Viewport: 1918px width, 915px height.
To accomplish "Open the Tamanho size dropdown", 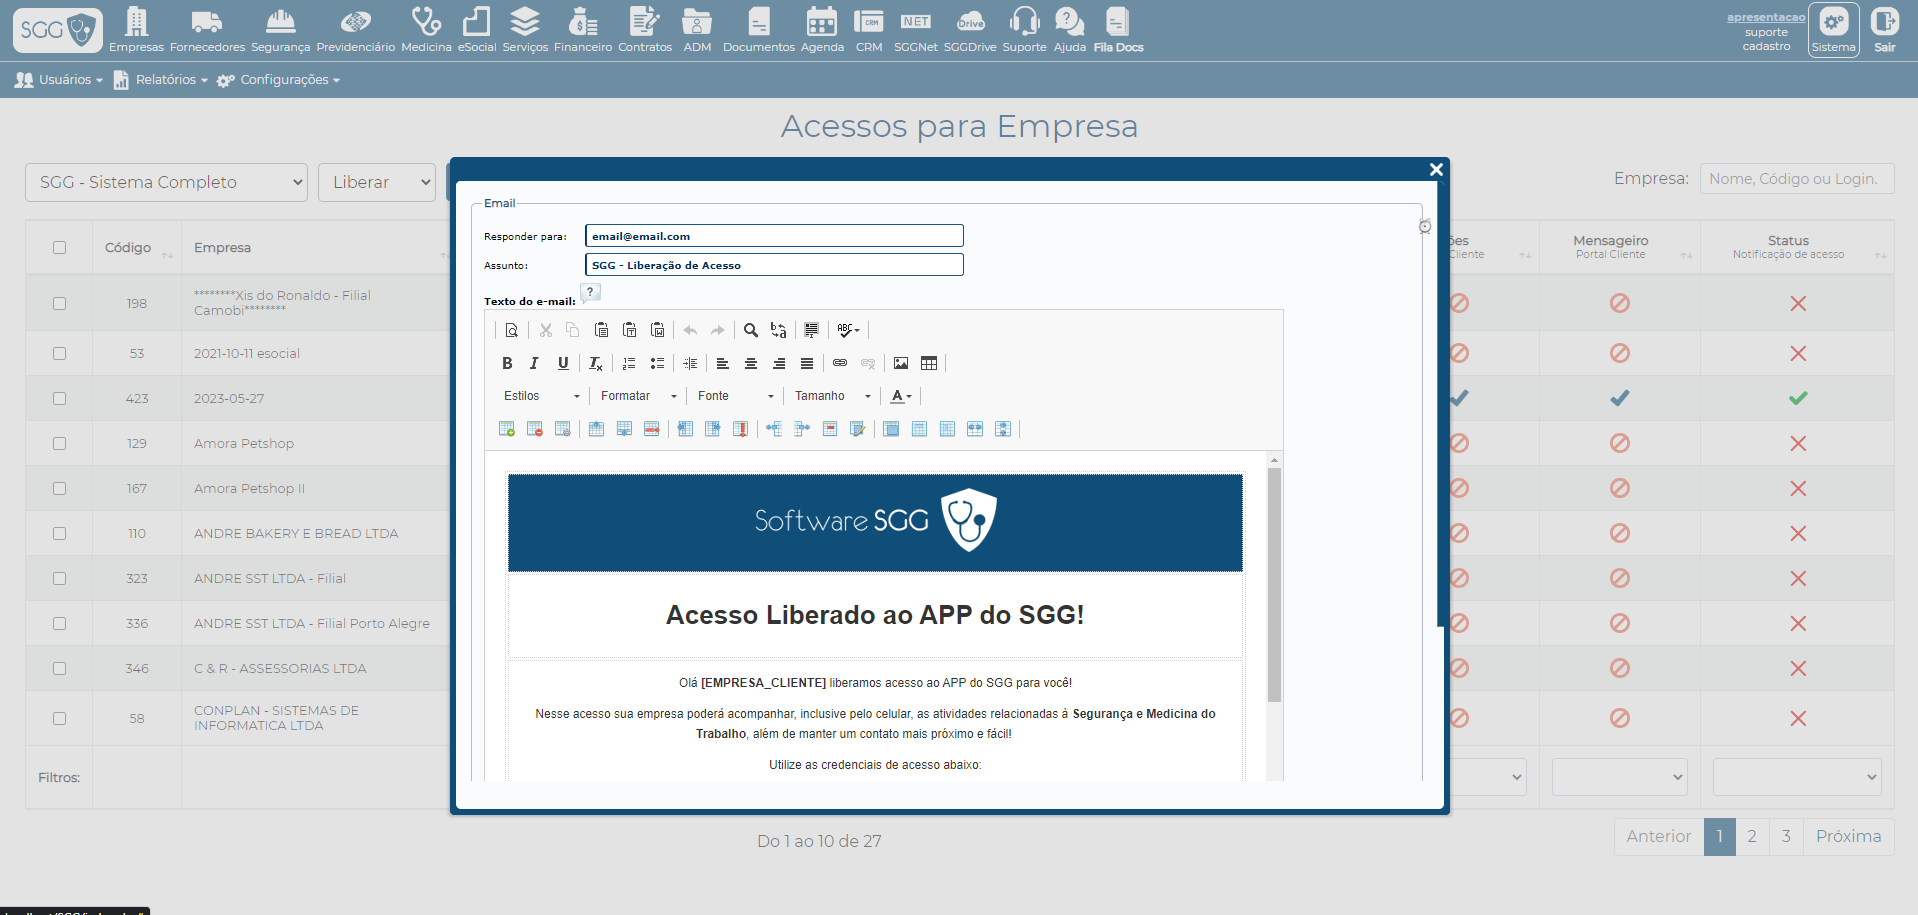I will click(x=832, y=396).
